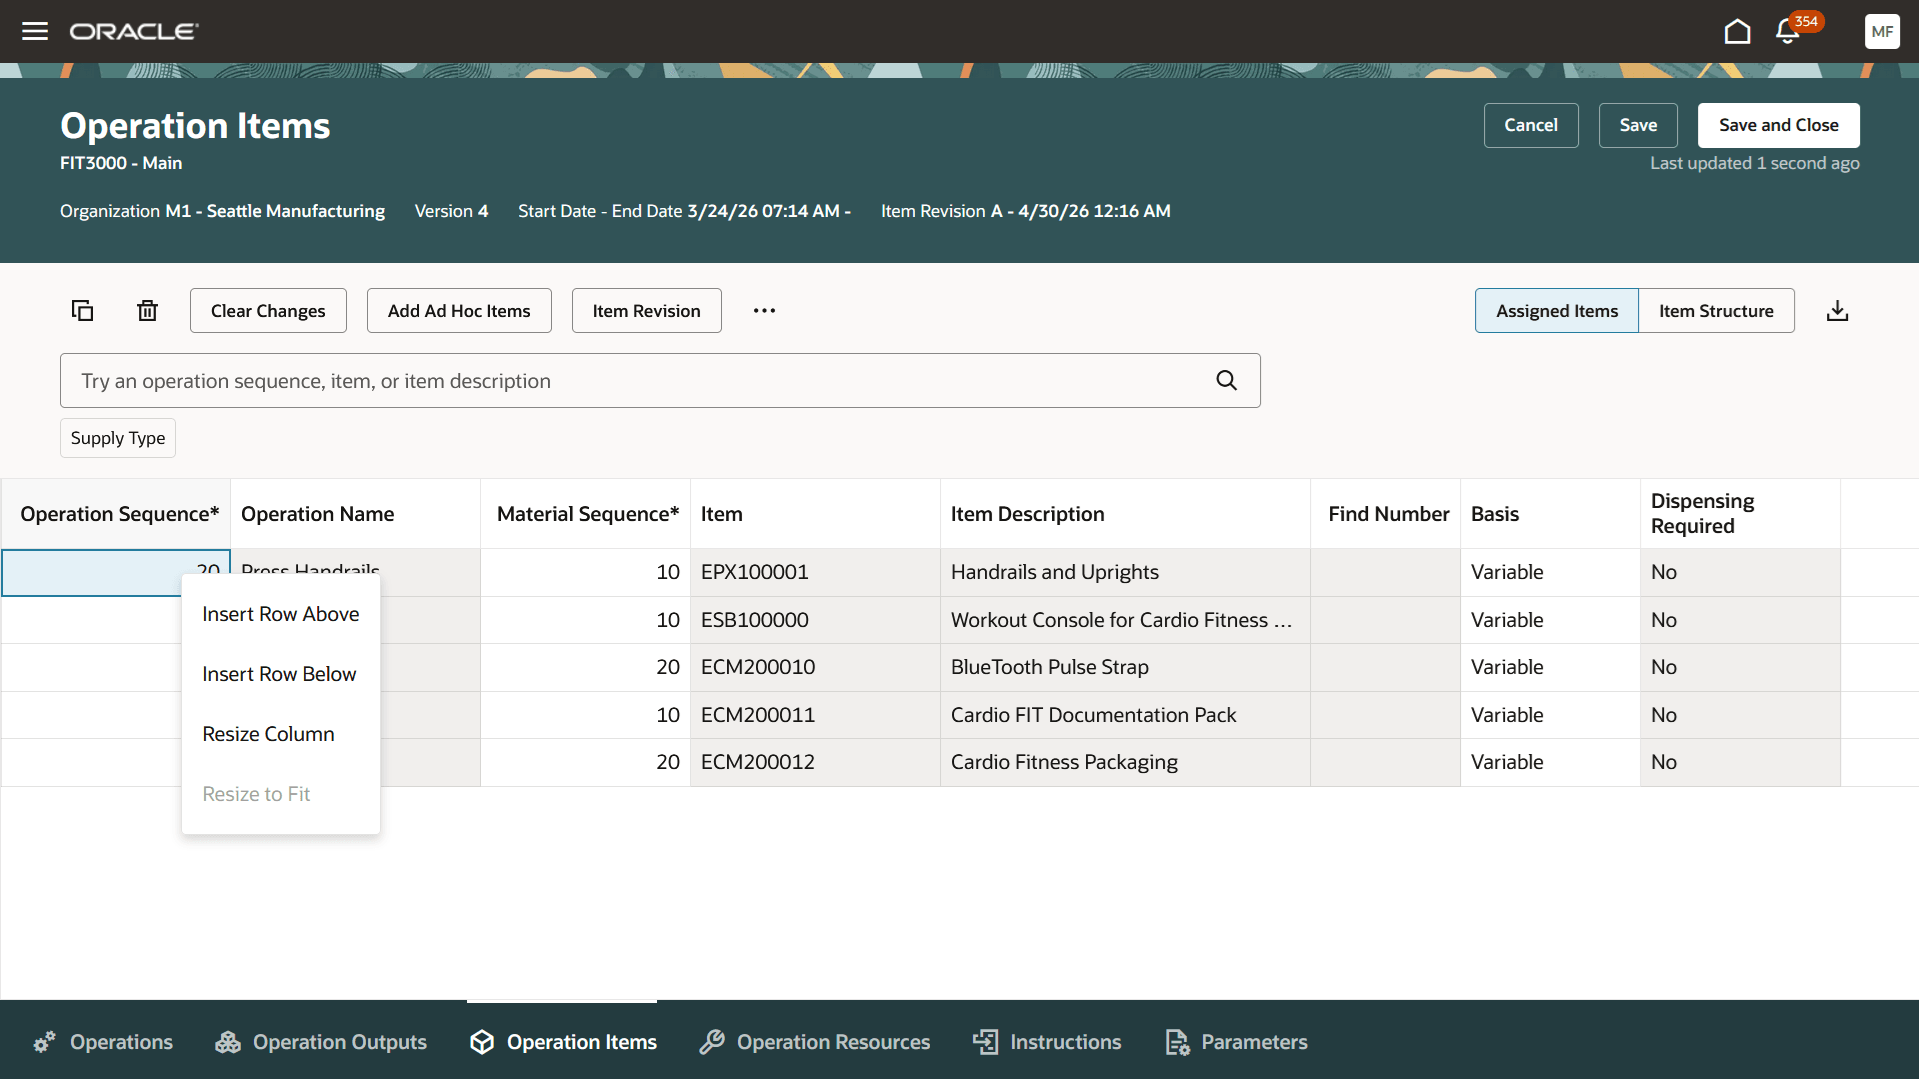Choose Resize to Fit menu entry
This screenshot has width=1919, height=1079.
point(281,794)
